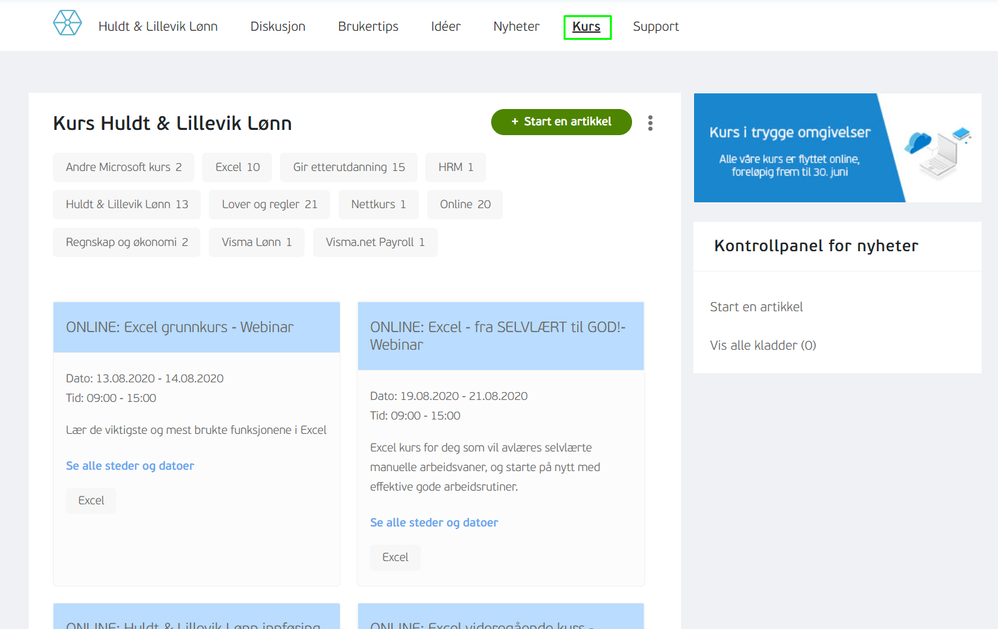Filter by Lover og regler tag
The width and height of the screenshot is (998, 629).
pos(269,204)
